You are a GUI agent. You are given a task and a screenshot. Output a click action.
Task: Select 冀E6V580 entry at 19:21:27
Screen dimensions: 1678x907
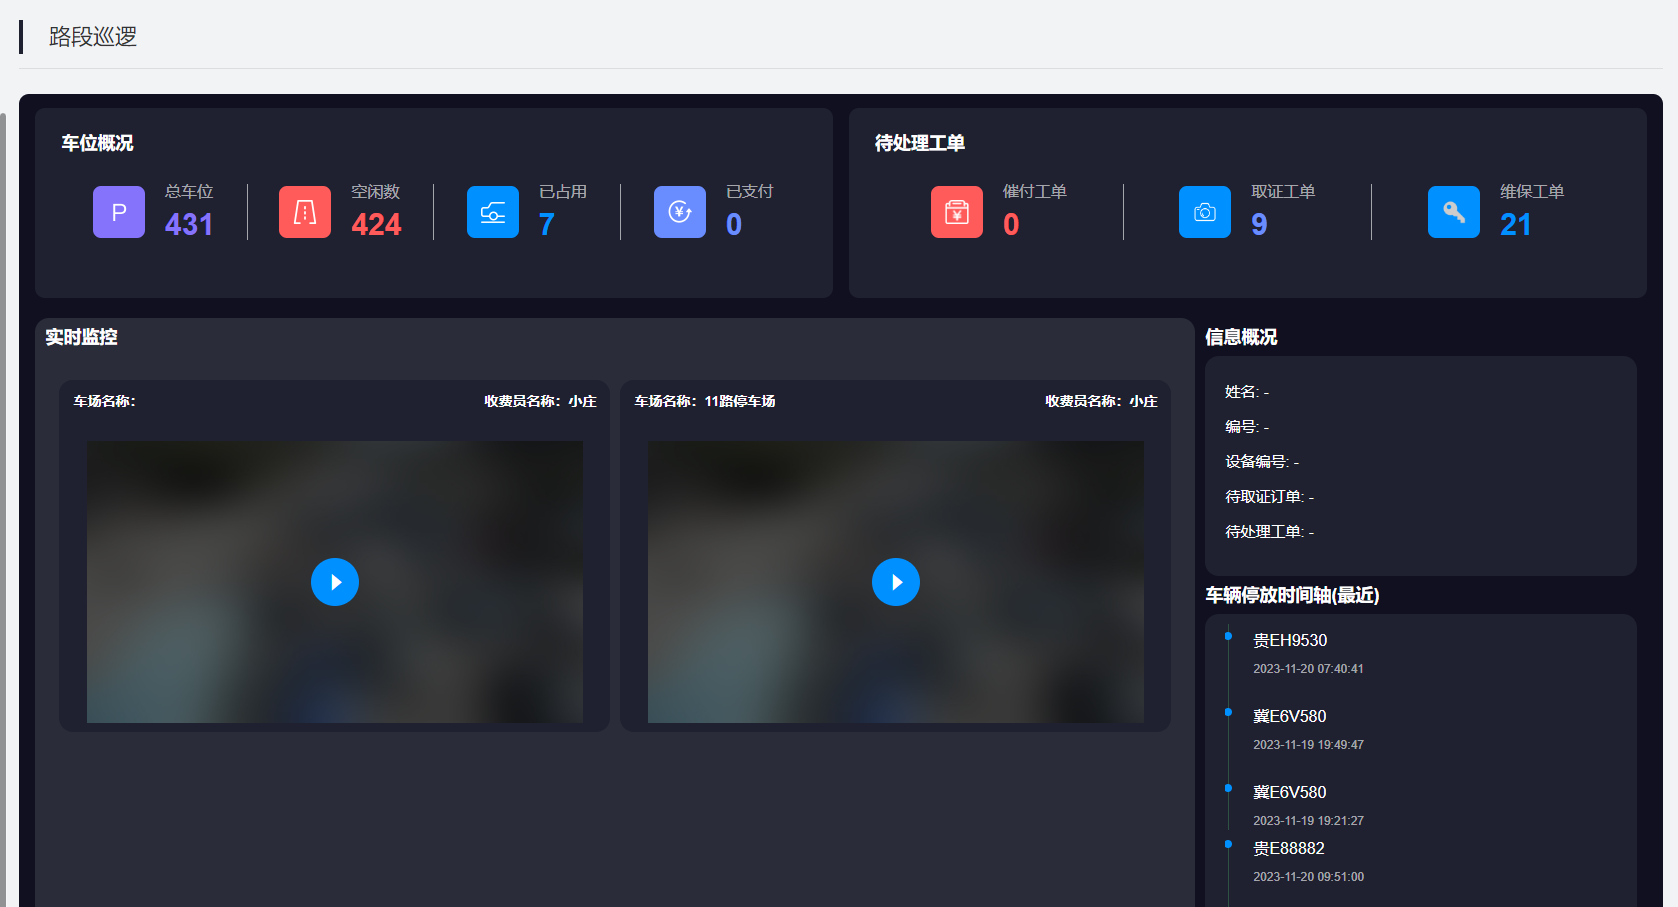(1290, 793)
